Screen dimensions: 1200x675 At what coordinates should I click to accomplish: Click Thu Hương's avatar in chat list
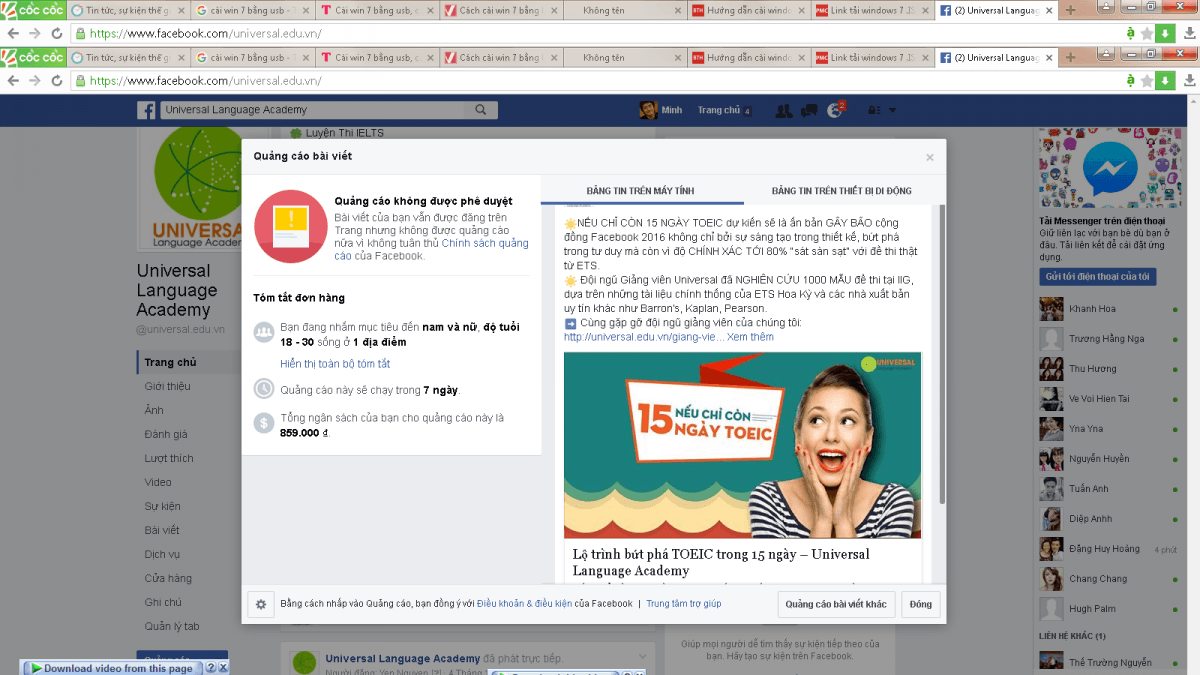coord(1051,369)
